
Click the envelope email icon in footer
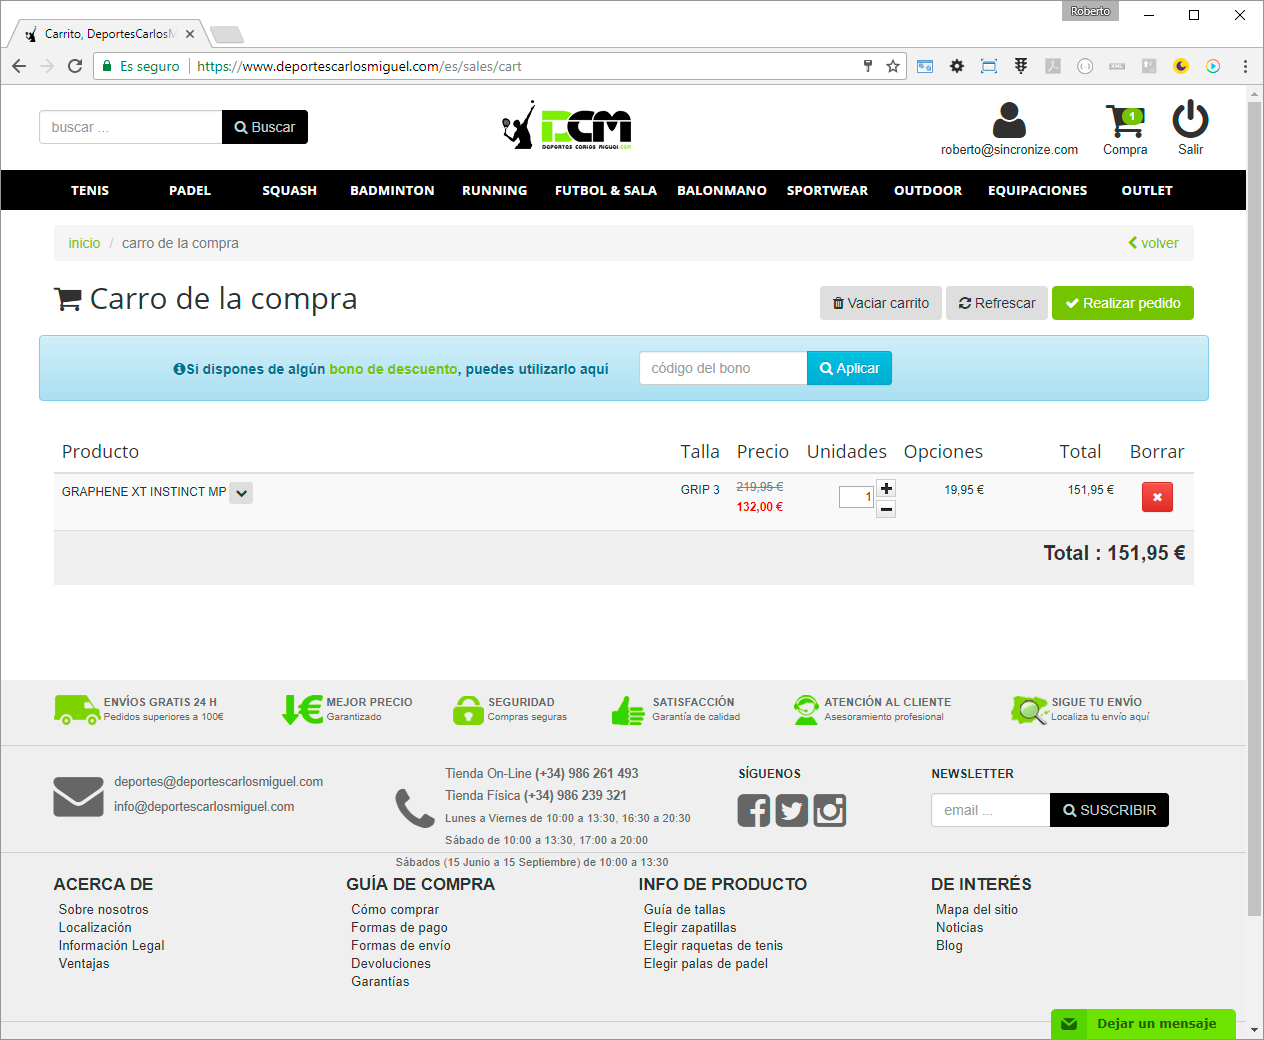point(78,796)
